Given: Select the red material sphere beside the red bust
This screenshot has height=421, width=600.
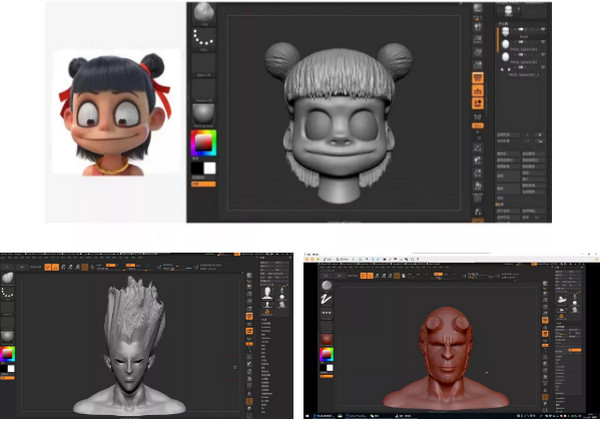Looking at the screenshot, I should pos(324,339).
